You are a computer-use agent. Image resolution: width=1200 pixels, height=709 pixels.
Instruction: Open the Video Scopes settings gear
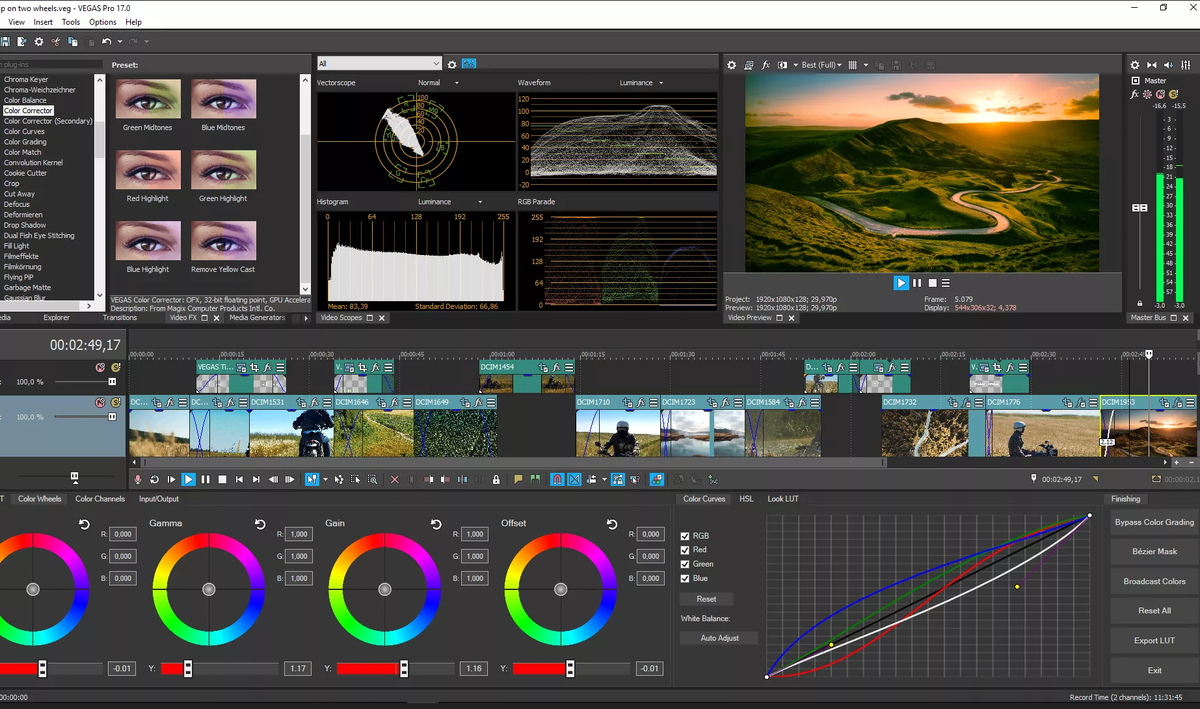[452, 64]
